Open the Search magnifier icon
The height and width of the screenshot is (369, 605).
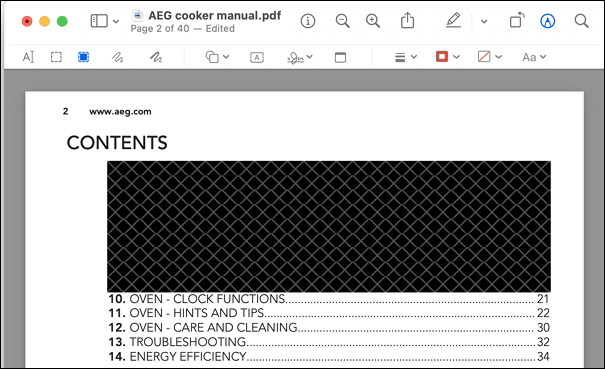pos(581,21)
